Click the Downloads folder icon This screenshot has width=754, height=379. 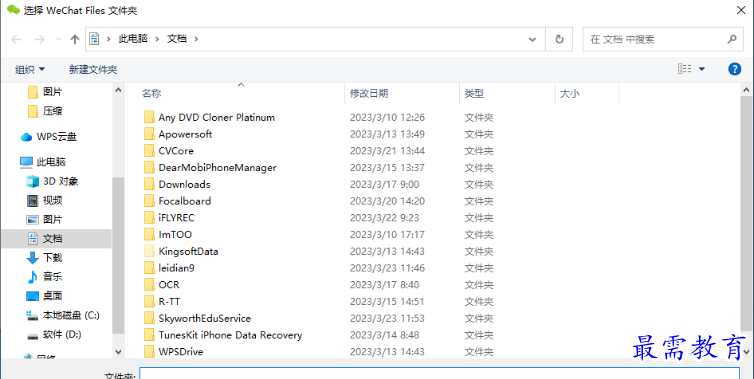[149, 184]
